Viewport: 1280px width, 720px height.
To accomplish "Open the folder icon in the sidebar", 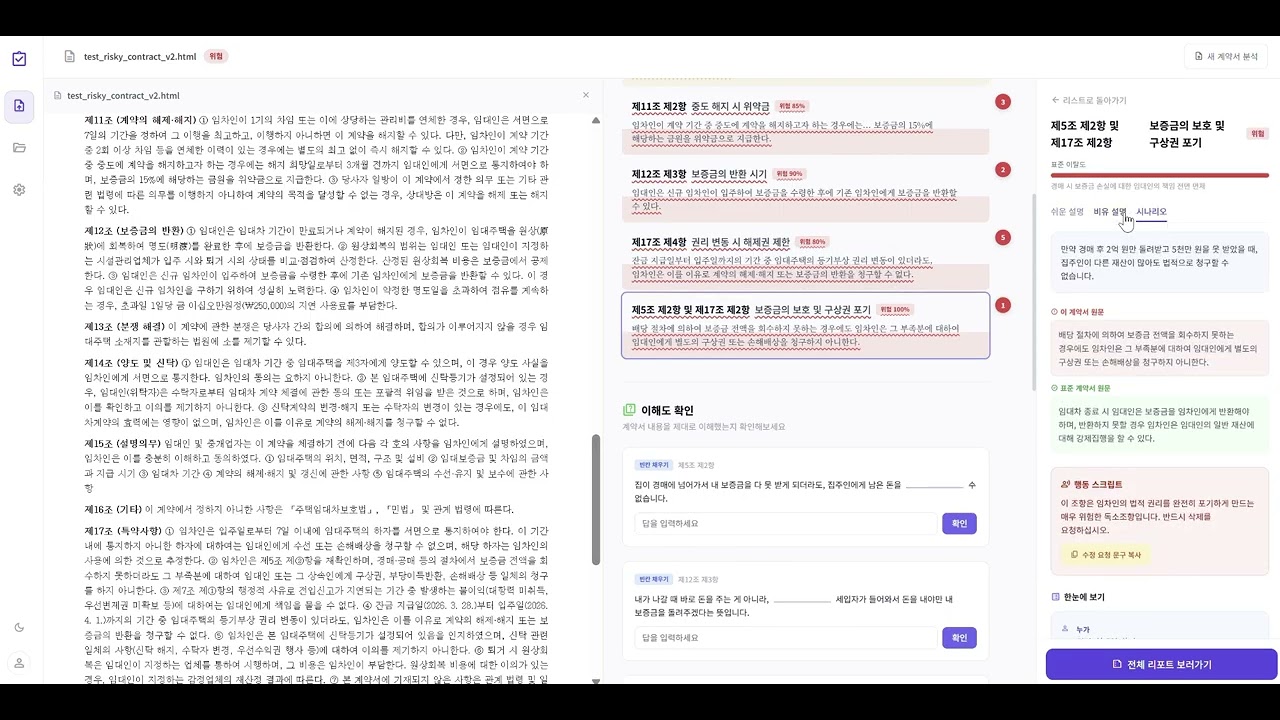I will [19, 148].
